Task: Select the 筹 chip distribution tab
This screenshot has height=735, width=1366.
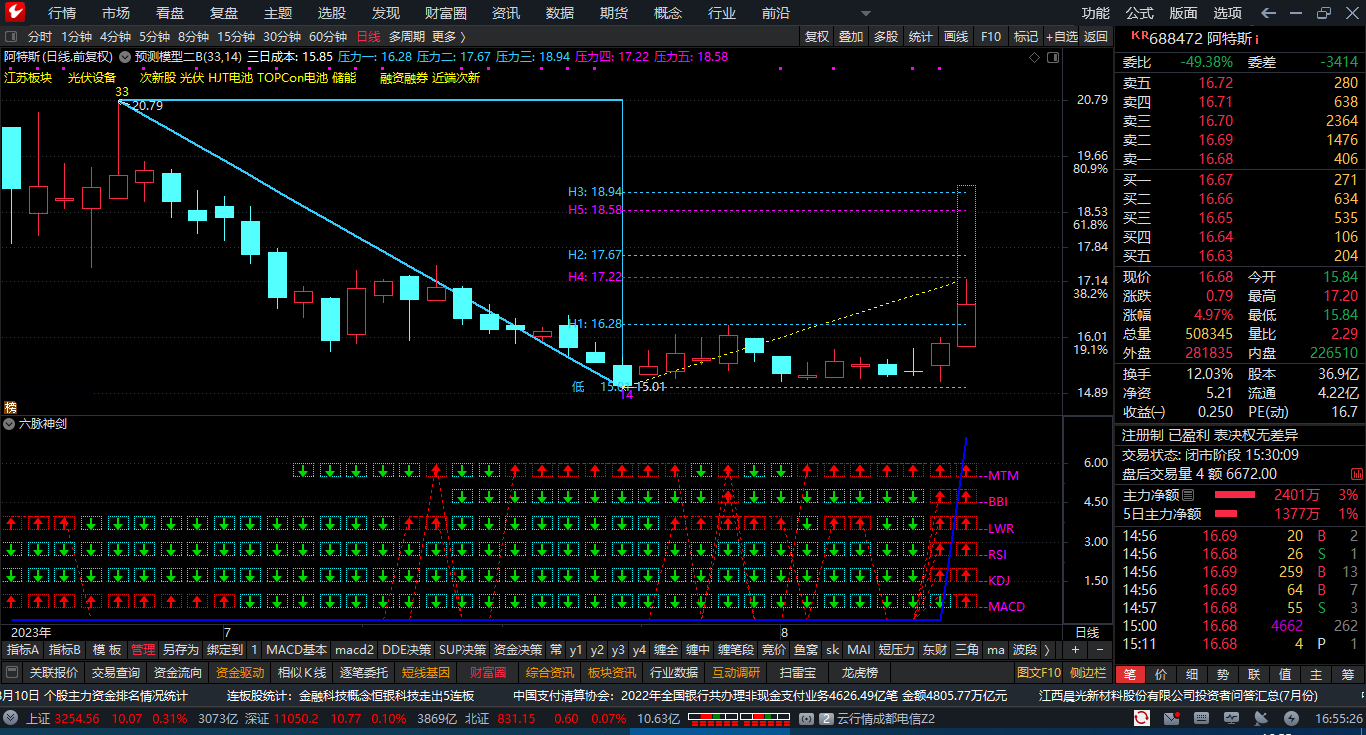Action: pyautogui.click(x=1347, y=674)
